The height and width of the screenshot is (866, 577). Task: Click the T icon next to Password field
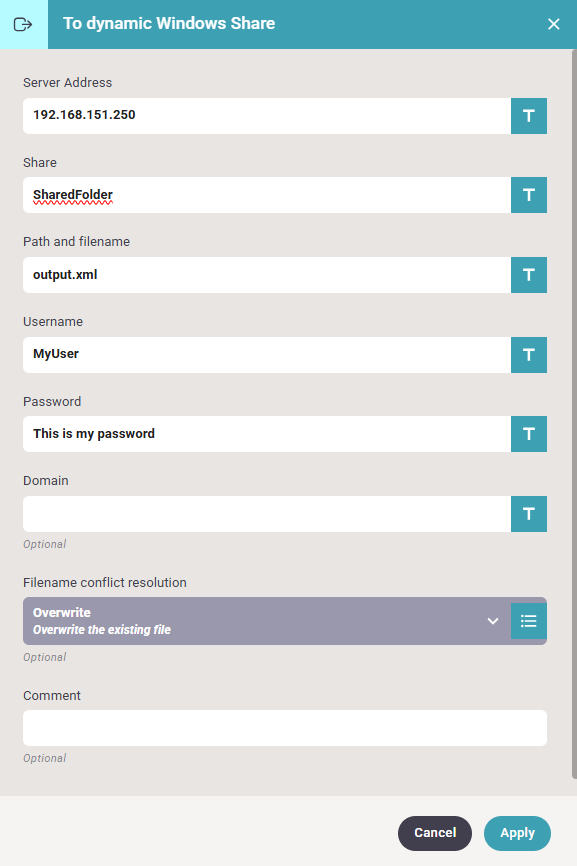pyautogui.click(x=528, y=434)
